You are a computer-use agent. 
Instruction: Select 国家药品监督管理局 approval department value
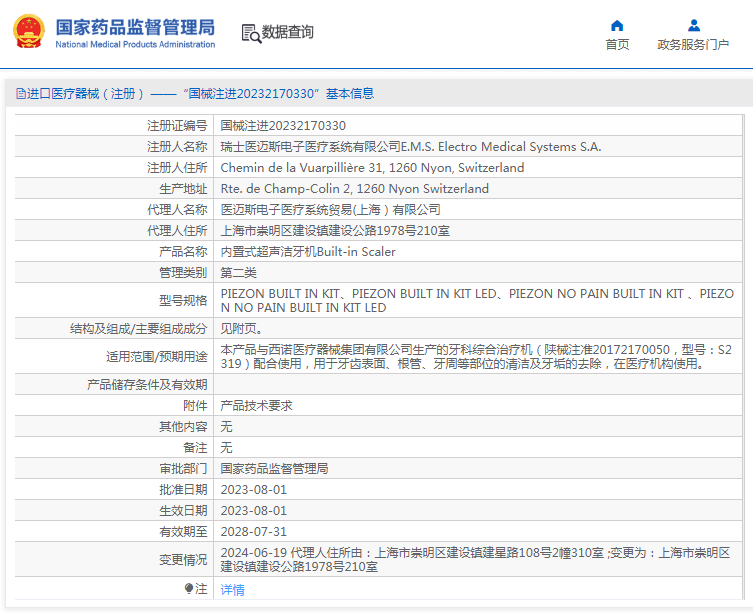point(274,469)
